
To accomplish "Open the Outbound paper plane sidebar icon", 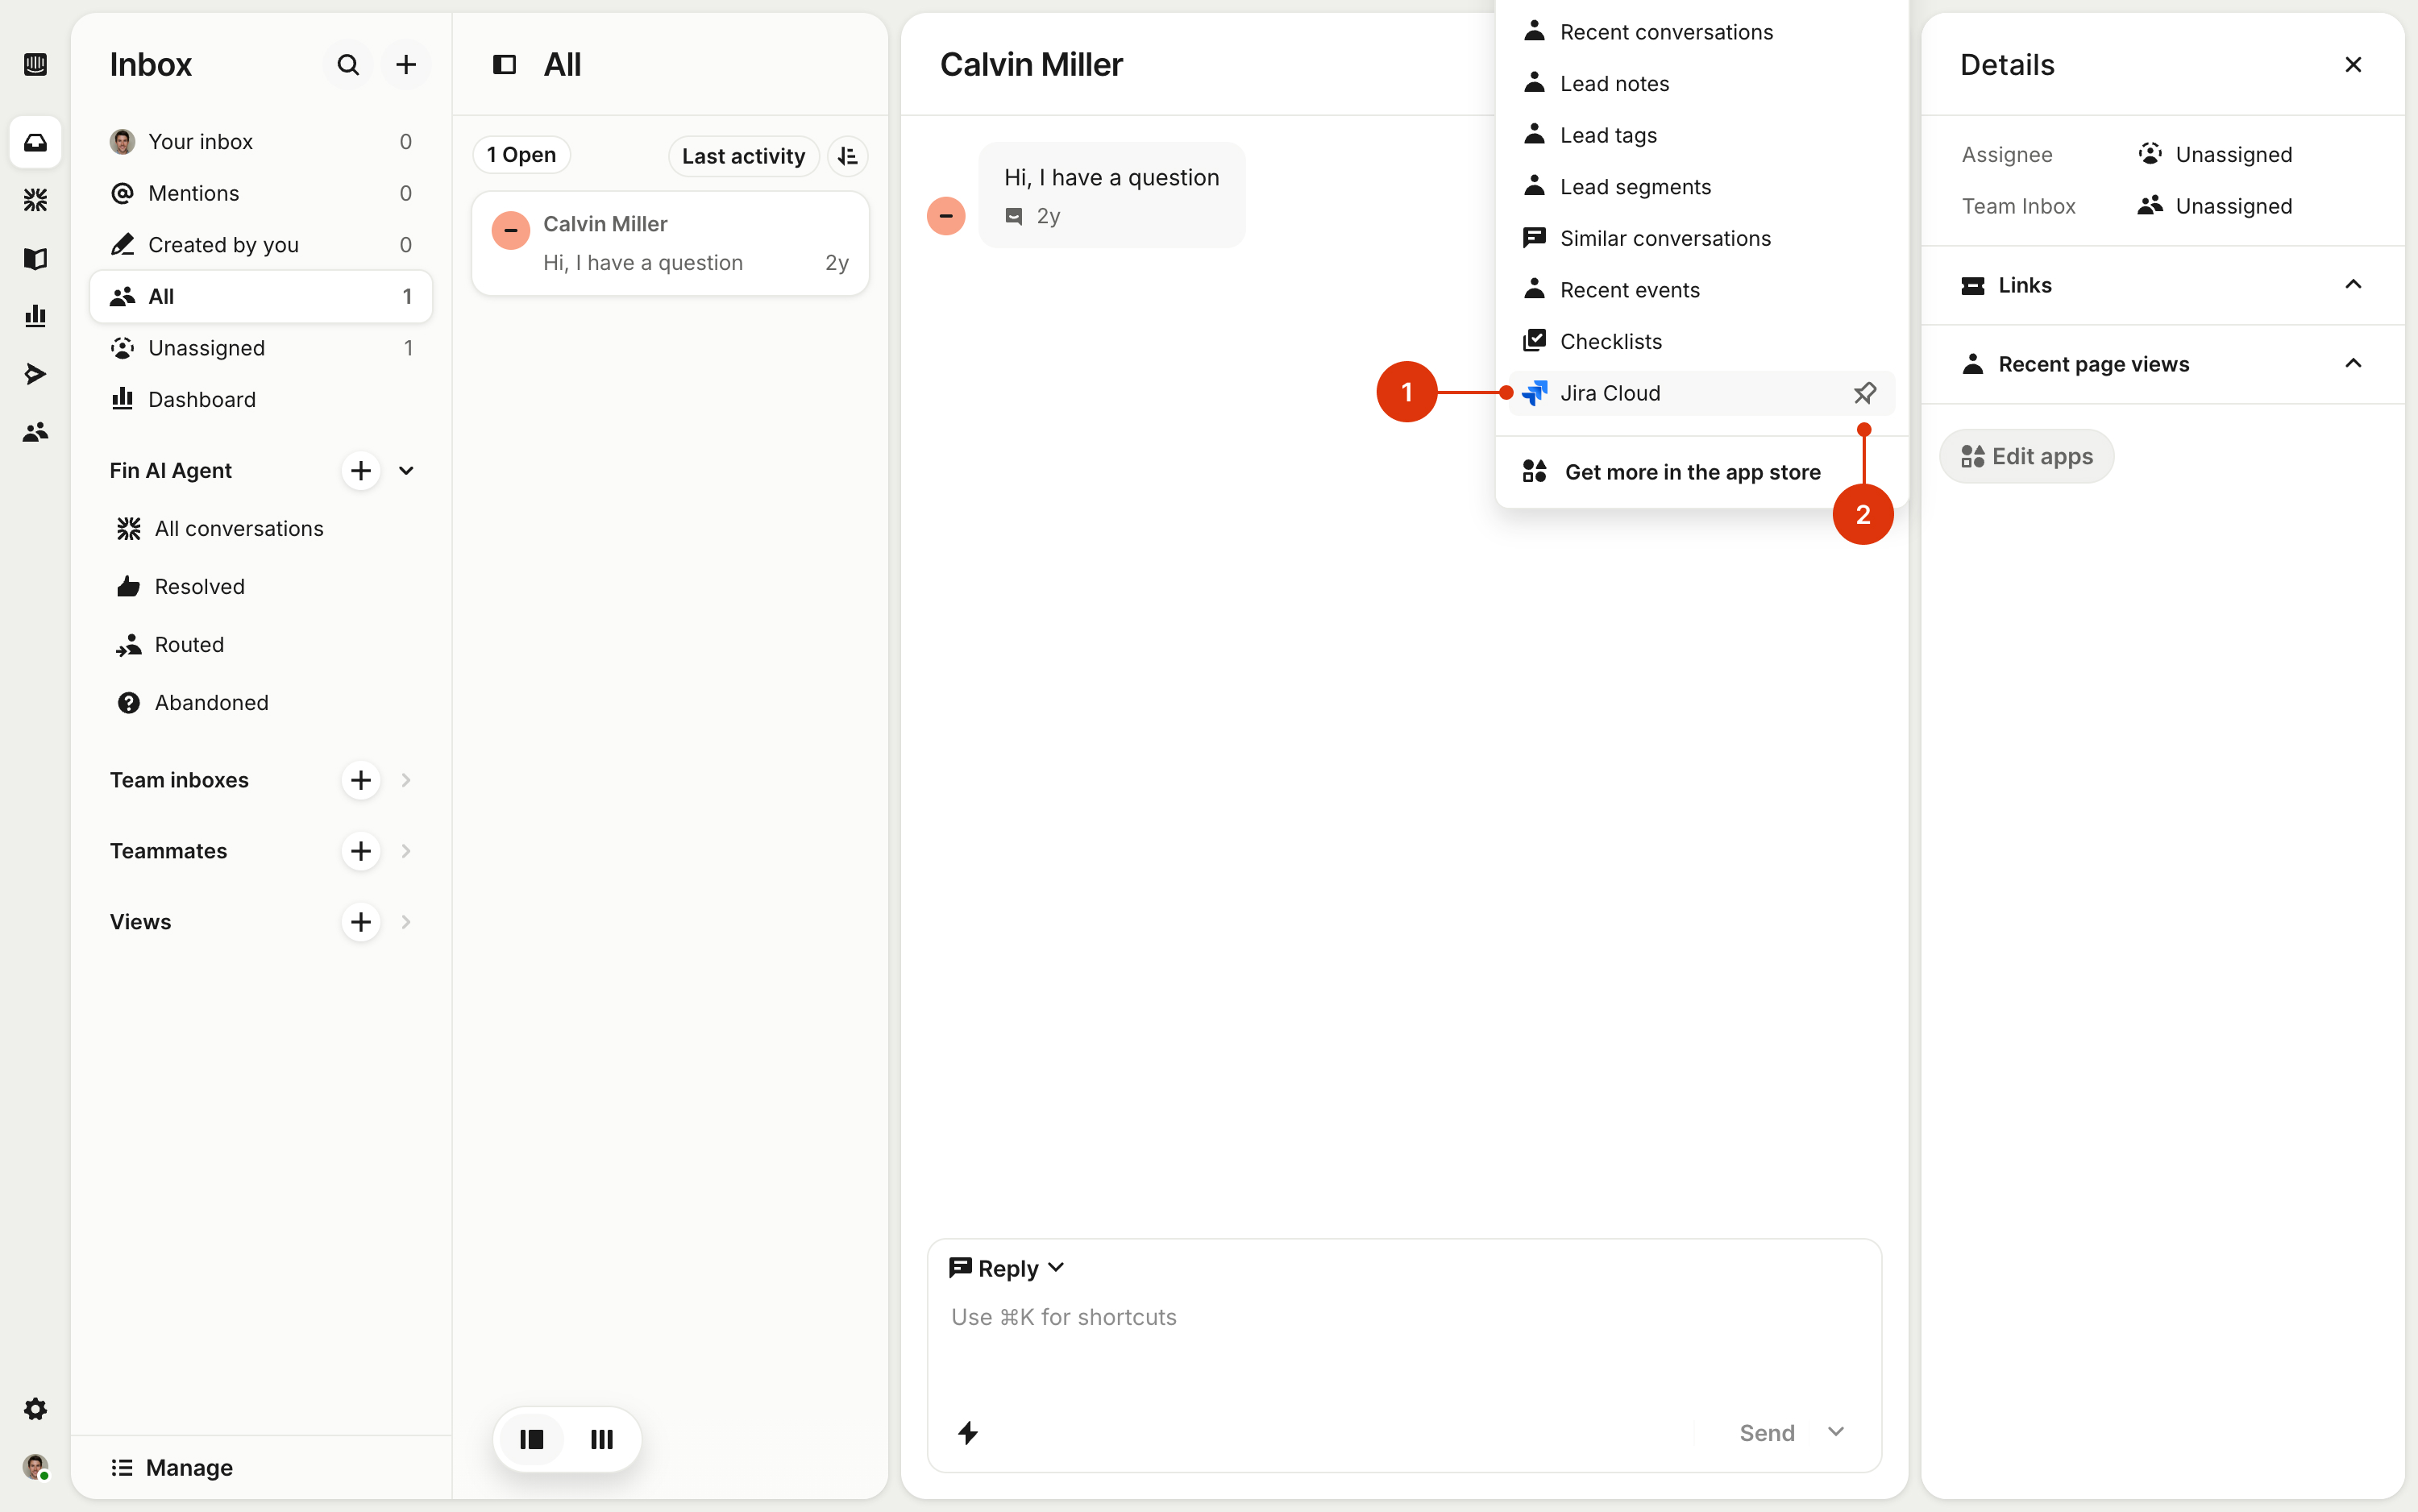I will 35,374.
